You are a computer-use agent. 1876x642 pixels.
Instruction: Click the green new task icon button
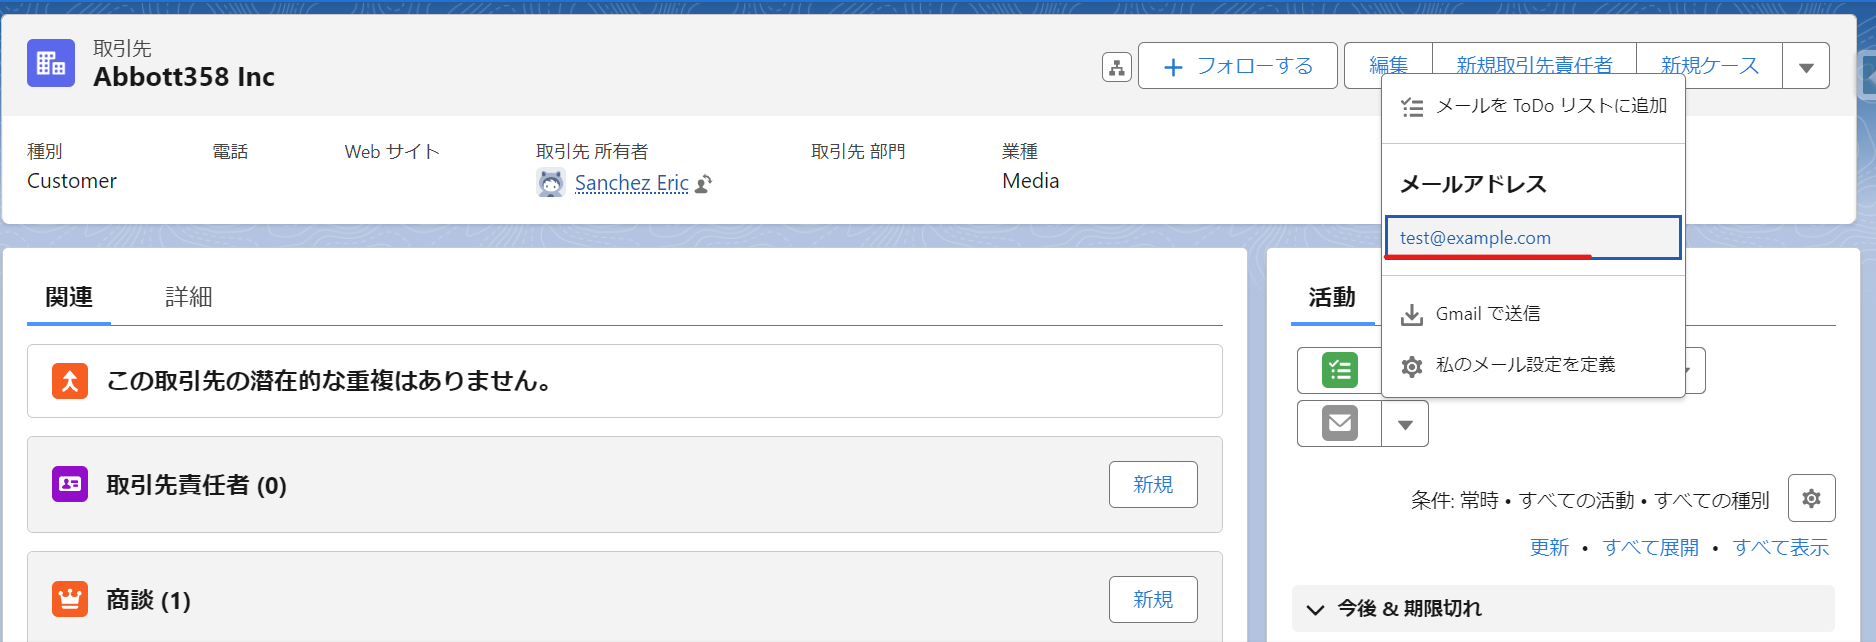coord(1340,370)
